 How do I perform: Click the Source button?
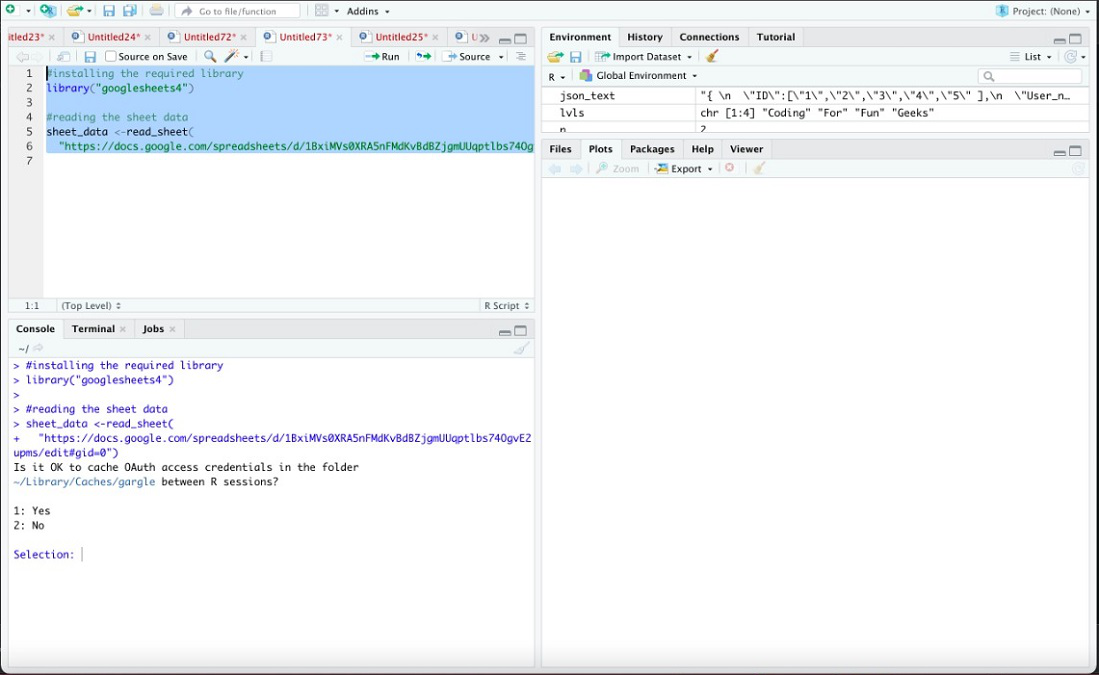468,57
